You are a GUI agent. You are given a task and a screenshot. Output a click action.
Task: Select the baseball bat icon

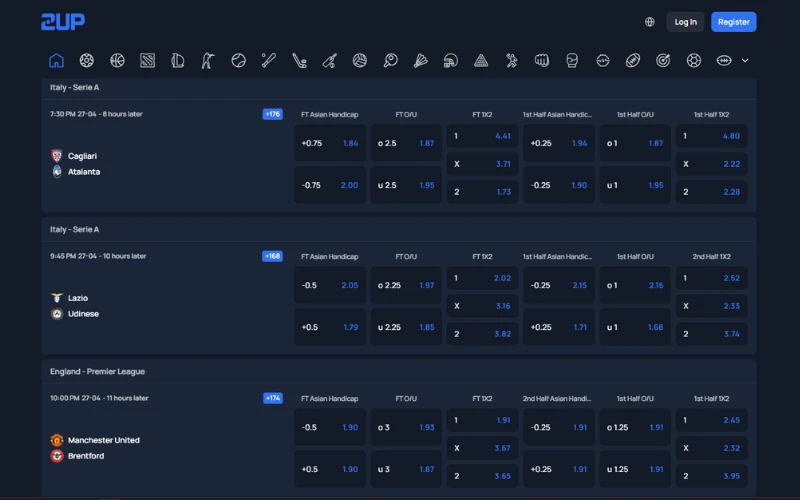pyautogui.click(x=269, y=60)
